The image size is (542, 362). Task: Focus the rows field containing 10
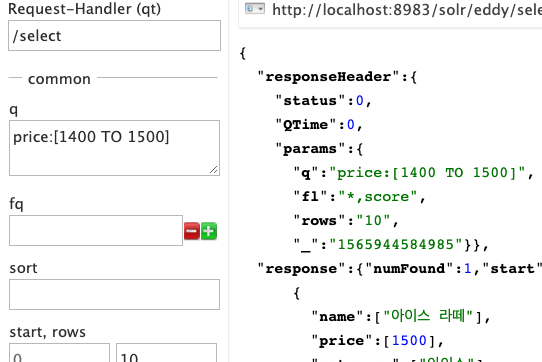pos(167,353)
